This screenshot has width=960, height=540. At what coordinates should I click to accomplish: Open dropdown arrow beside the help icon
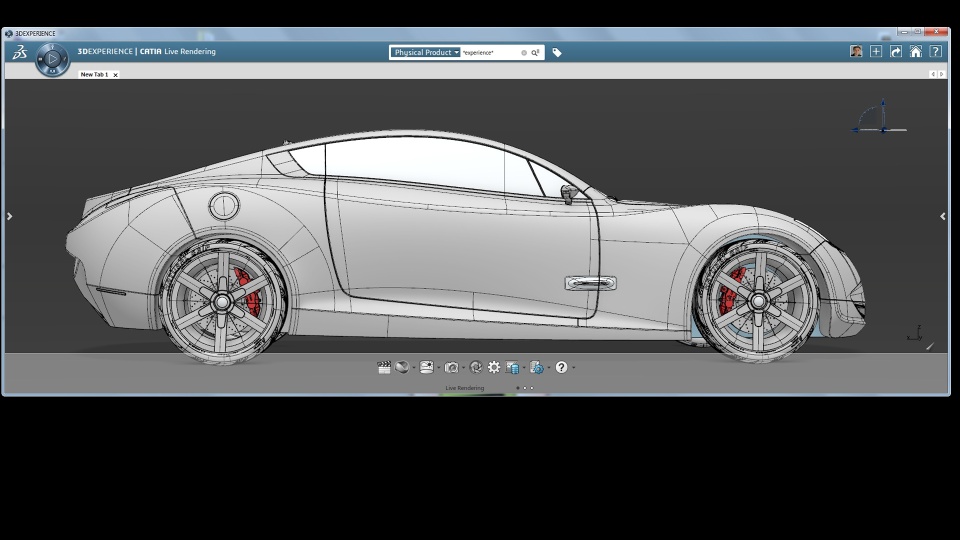pyautogui.click(x=573, y=368)
